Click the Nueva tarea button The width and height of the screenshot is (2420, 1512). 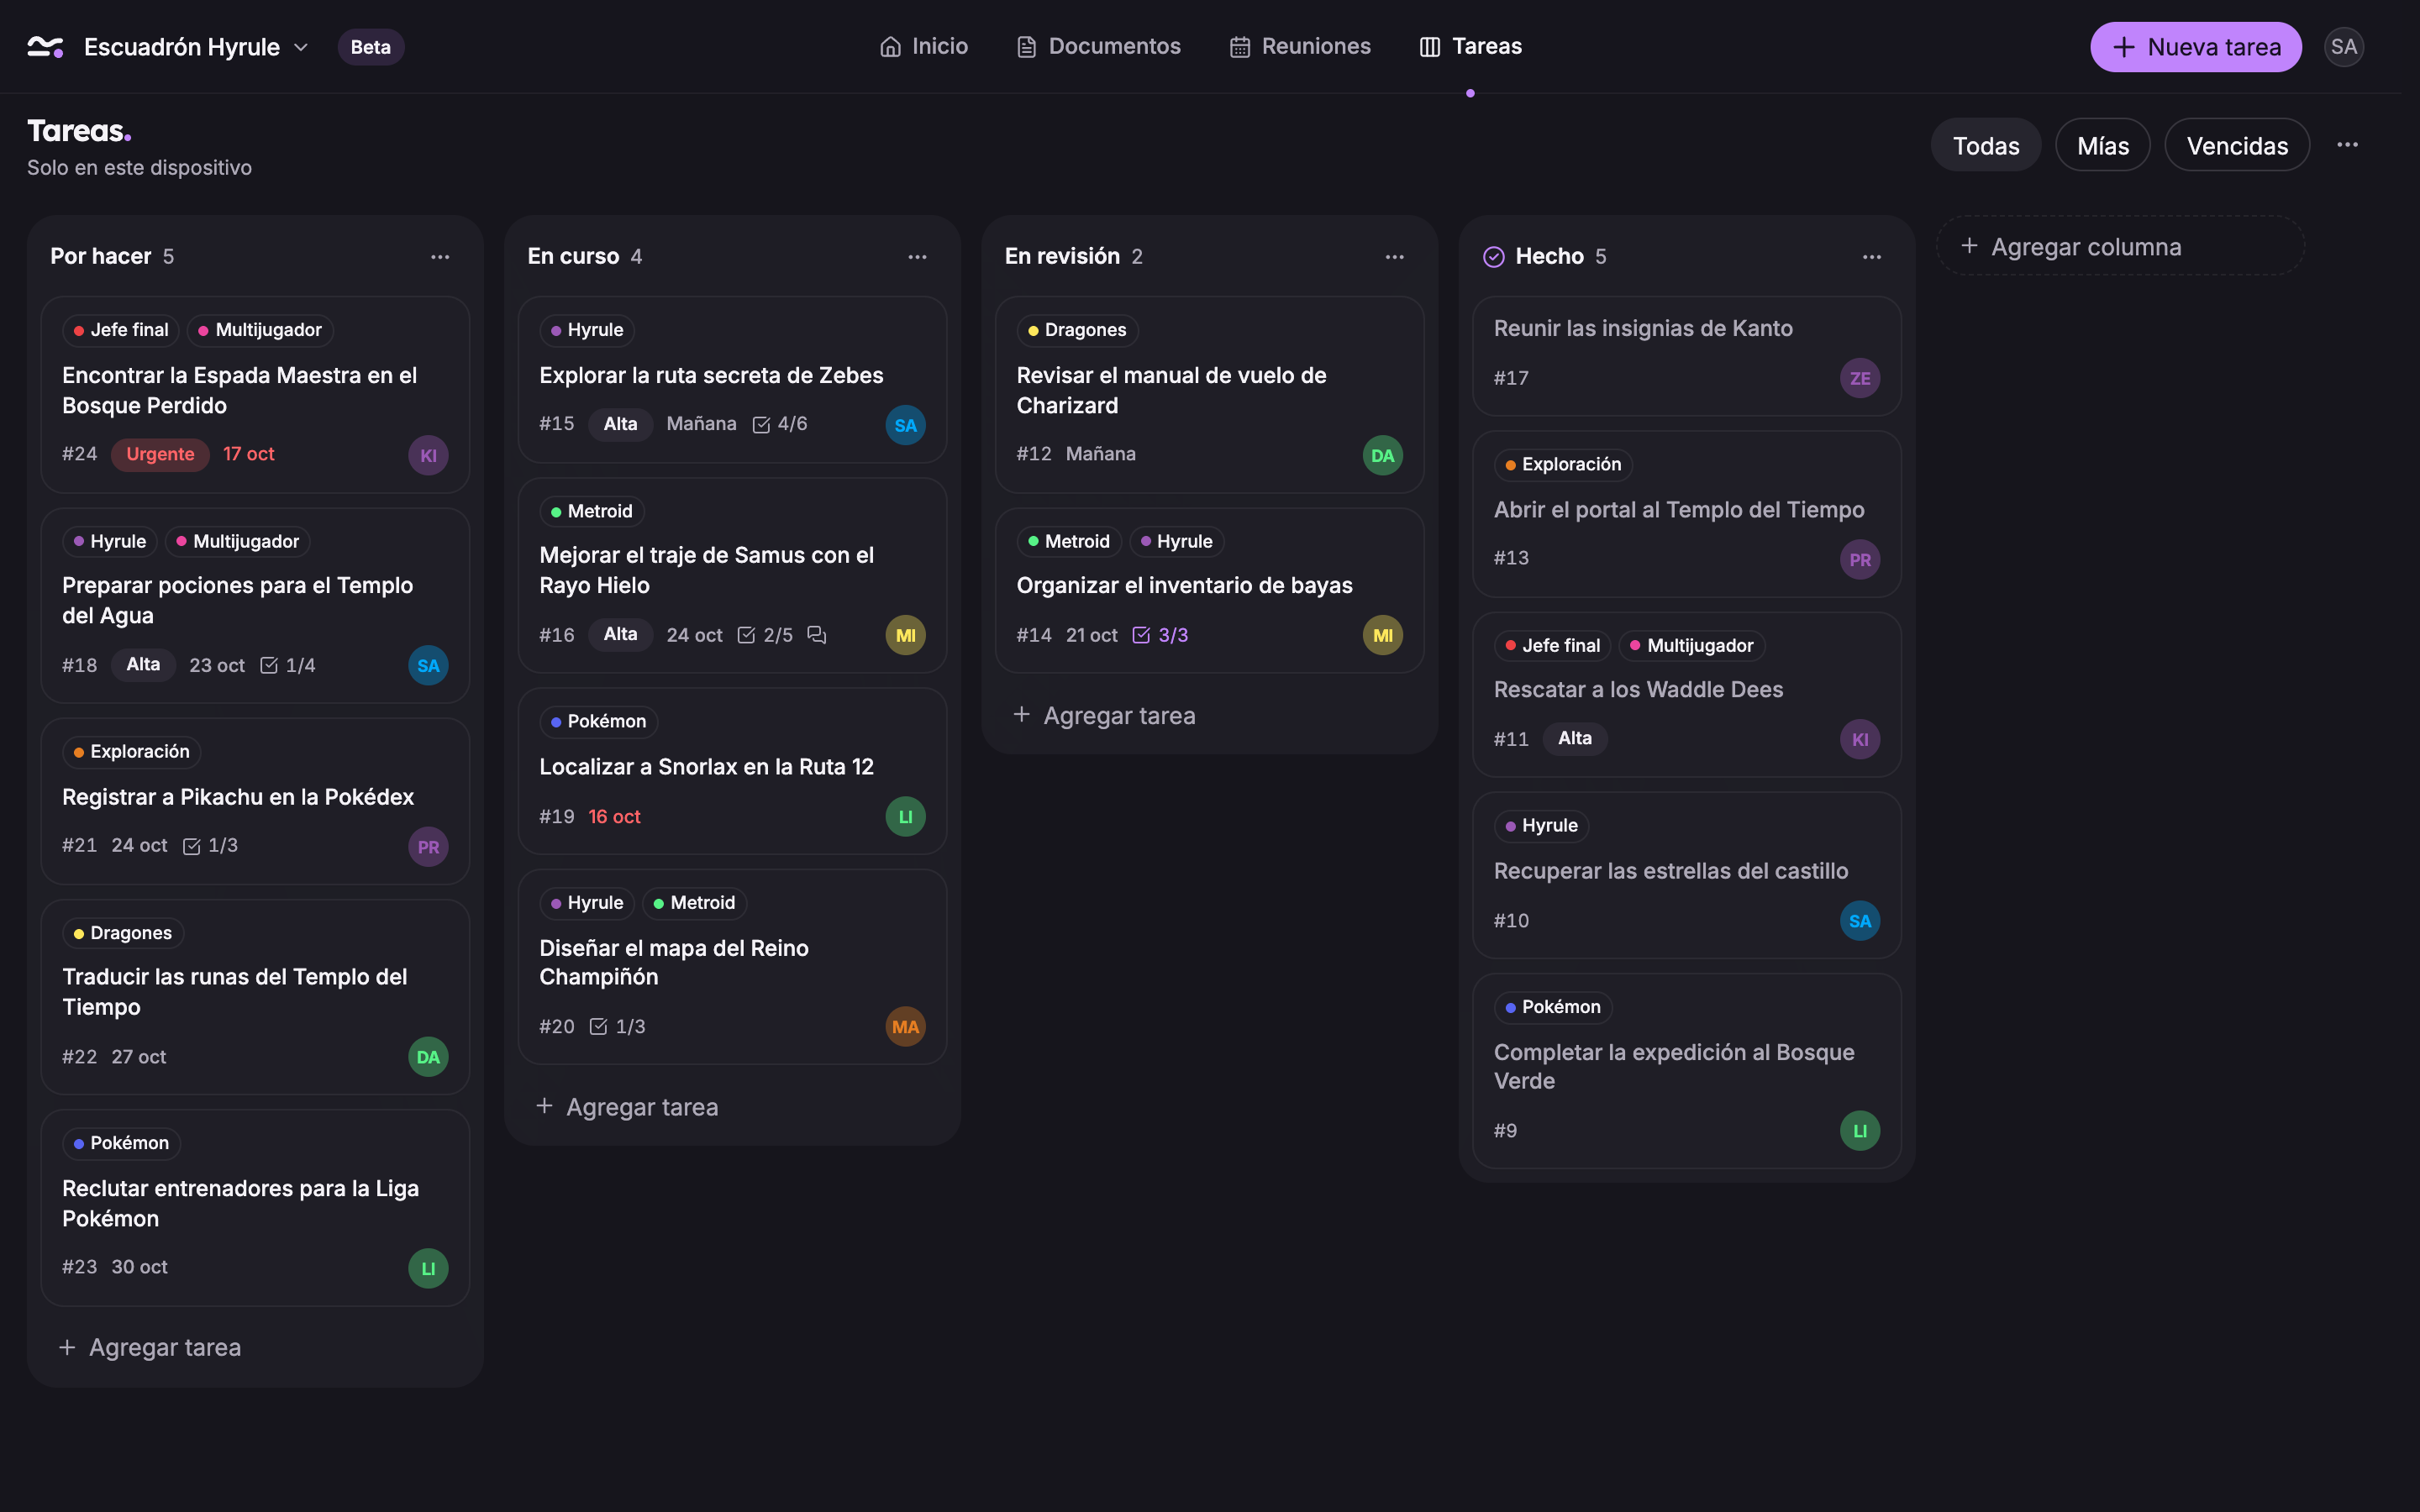[2195, 47]
